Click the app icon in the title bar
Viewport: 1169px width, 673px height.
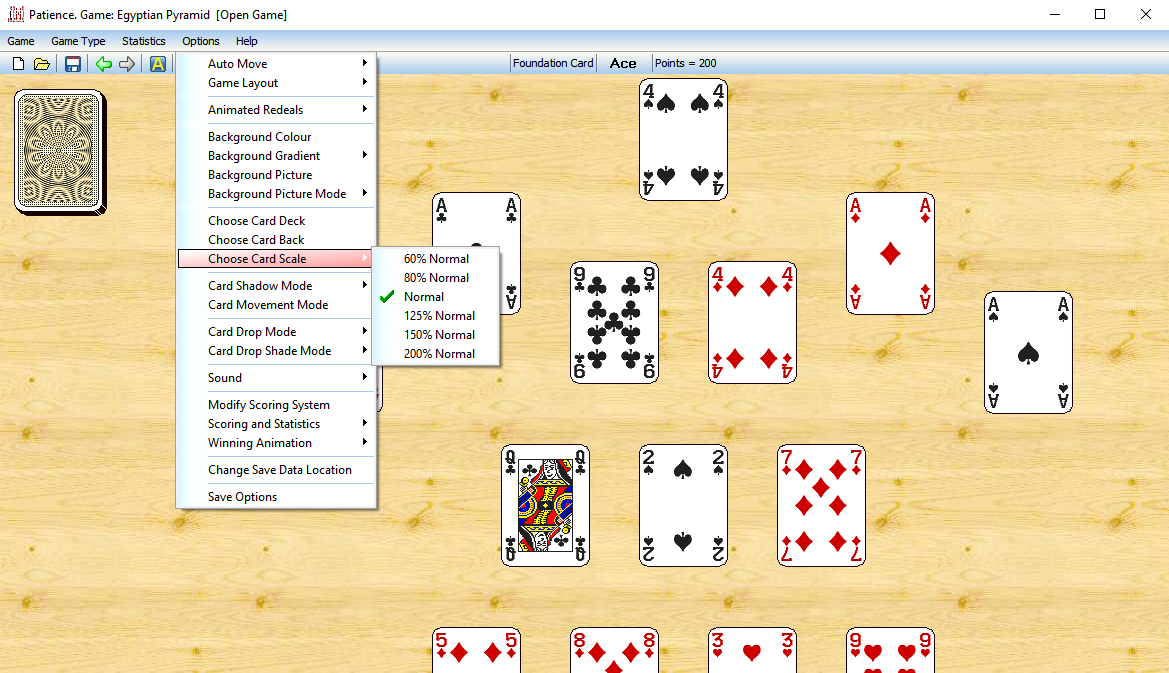click(16, 14)
